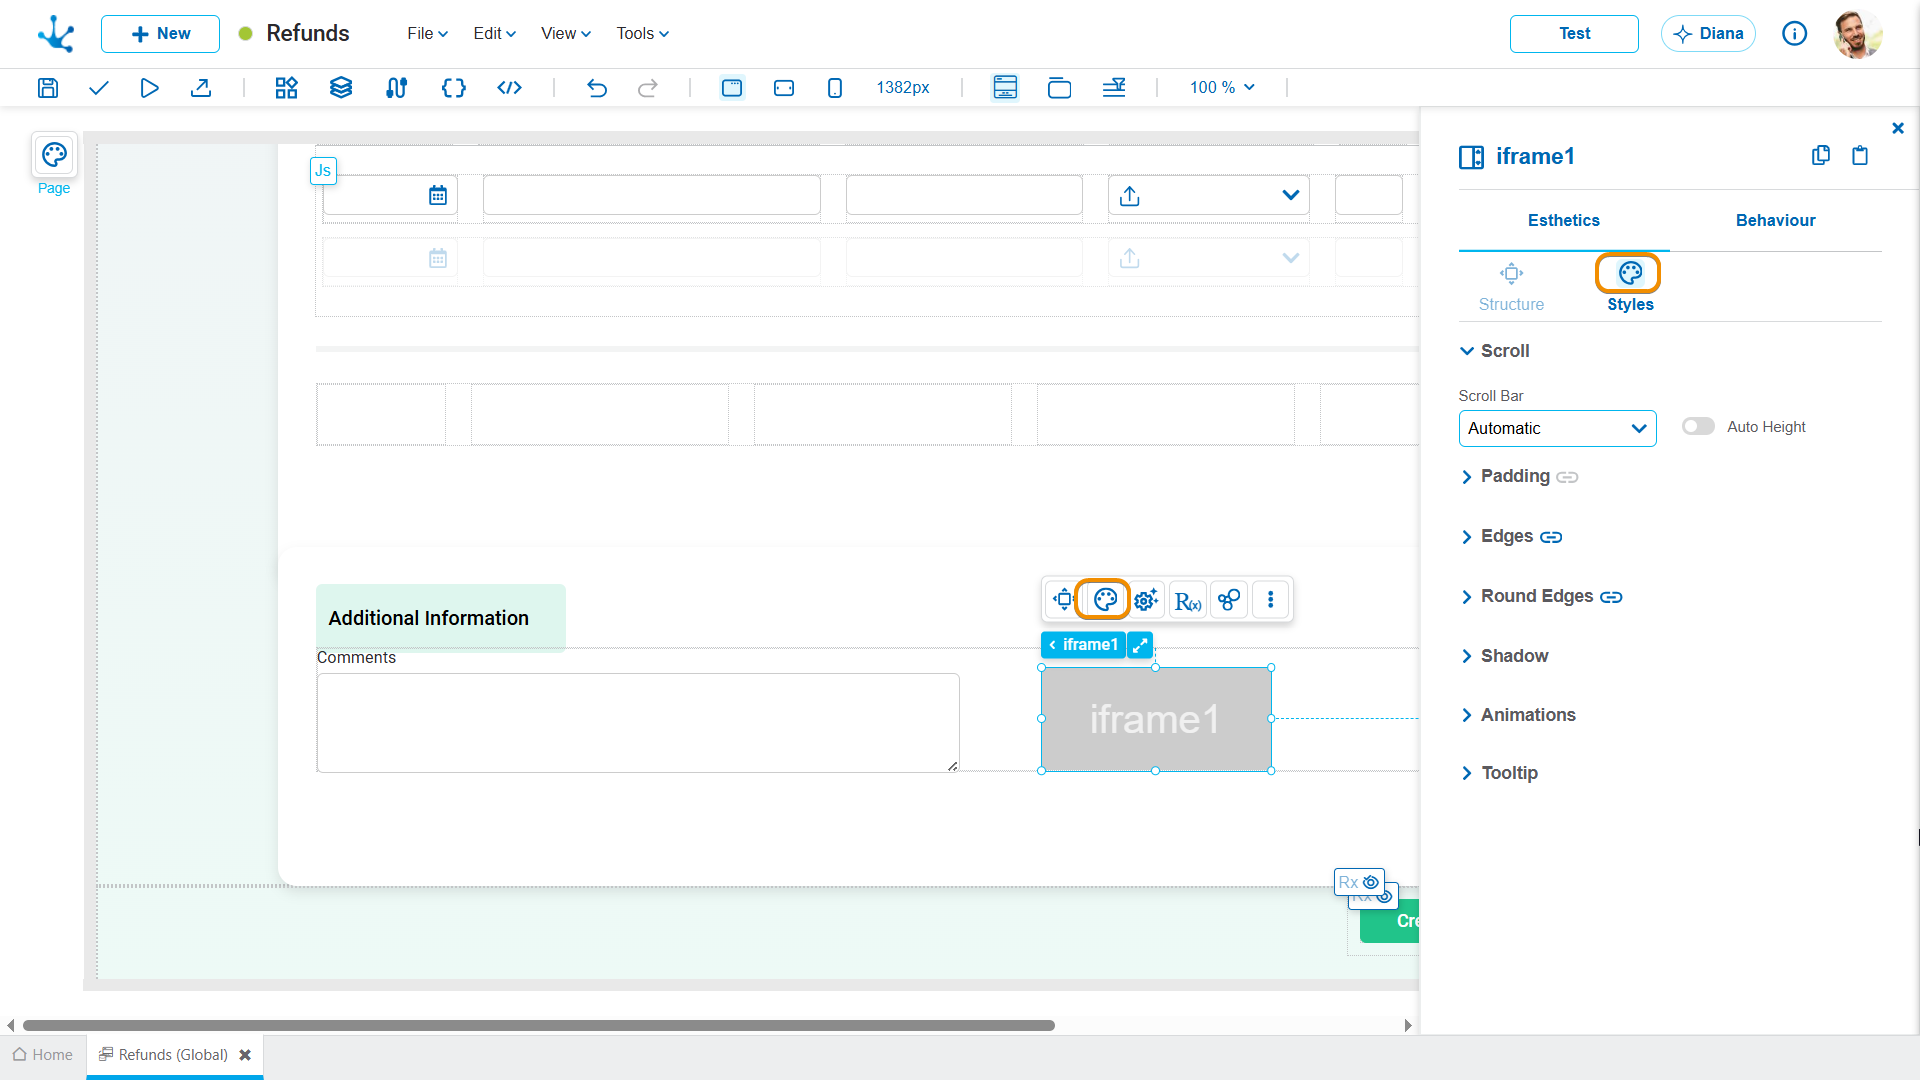Open the HTML source code icon

pyautogui.click(x=510, y=88)
